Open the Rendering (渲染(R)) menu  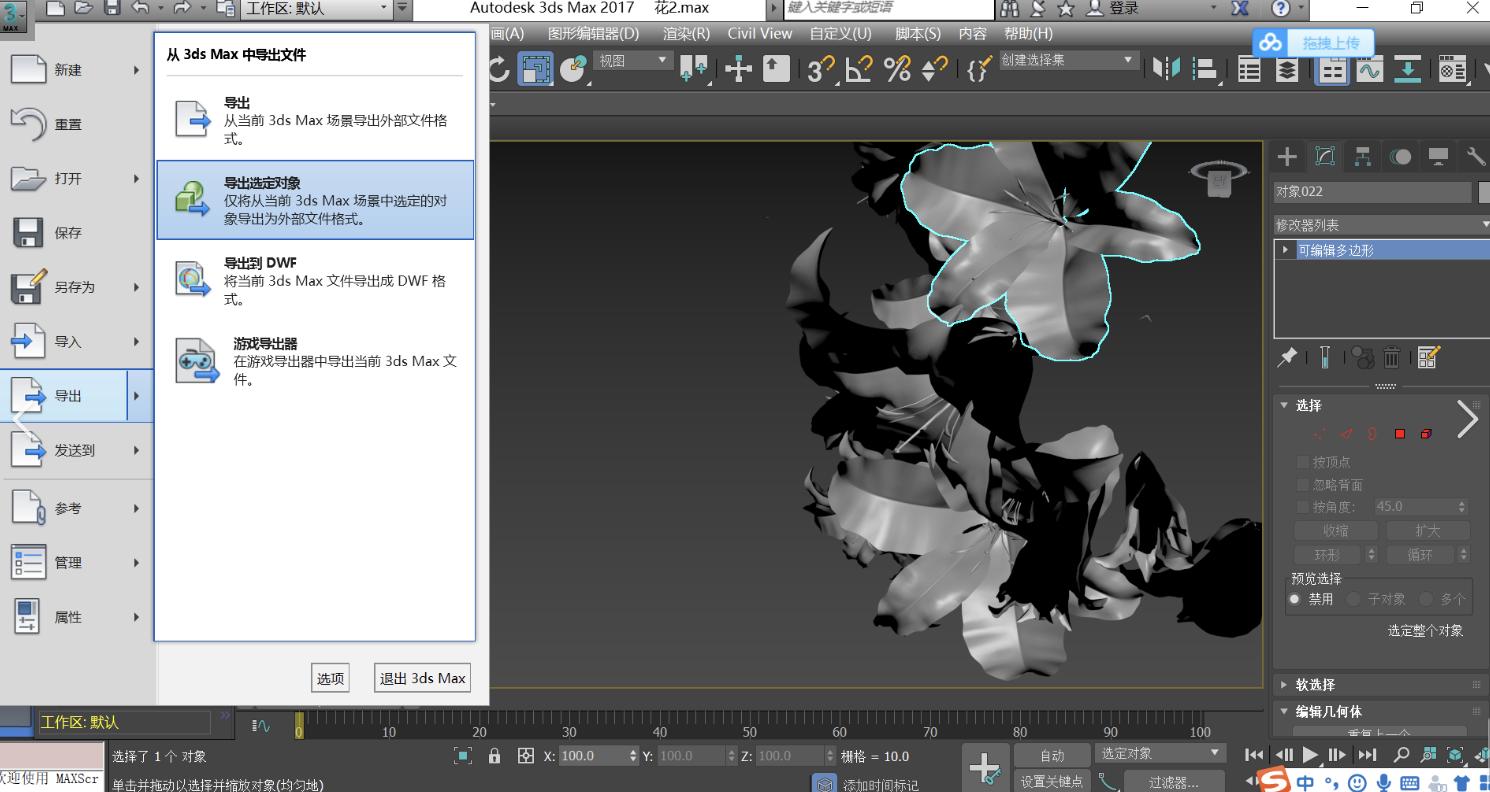[x=686, y=33]
